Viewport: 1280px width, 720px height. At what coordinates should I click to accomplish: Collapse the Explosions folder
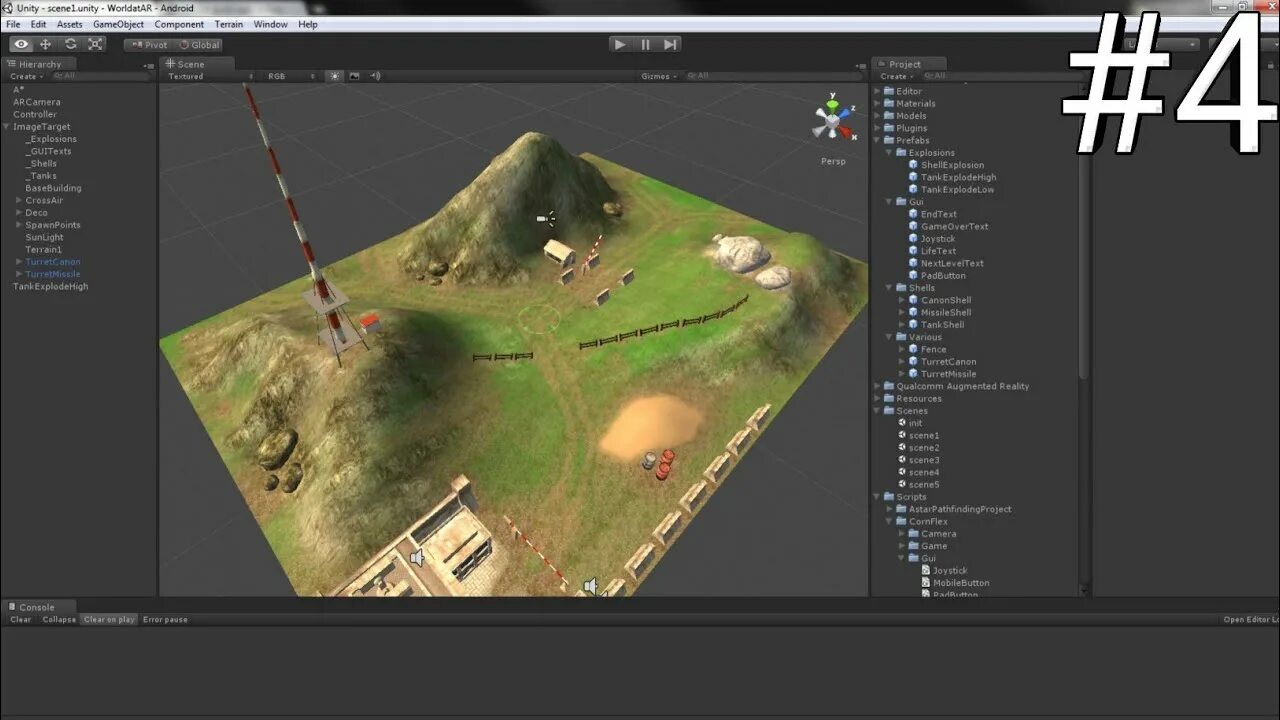890,153
